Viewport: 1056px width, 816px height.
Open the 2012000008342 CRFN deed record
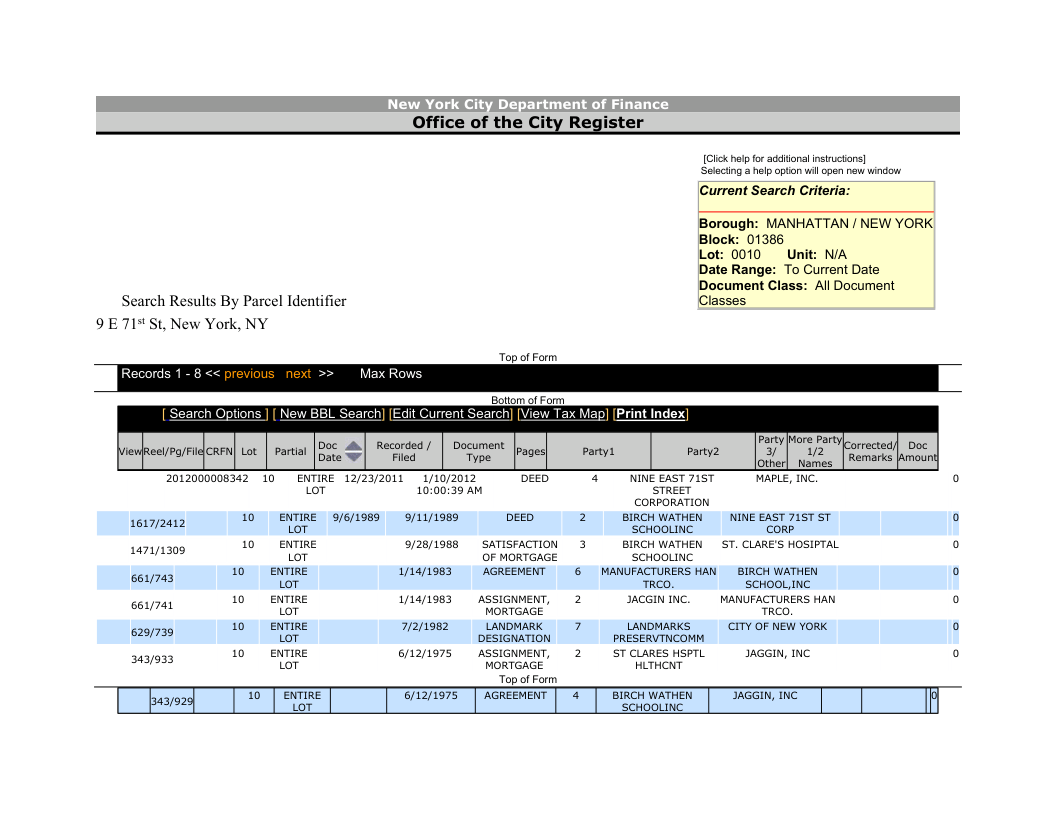tap(206, 479)
